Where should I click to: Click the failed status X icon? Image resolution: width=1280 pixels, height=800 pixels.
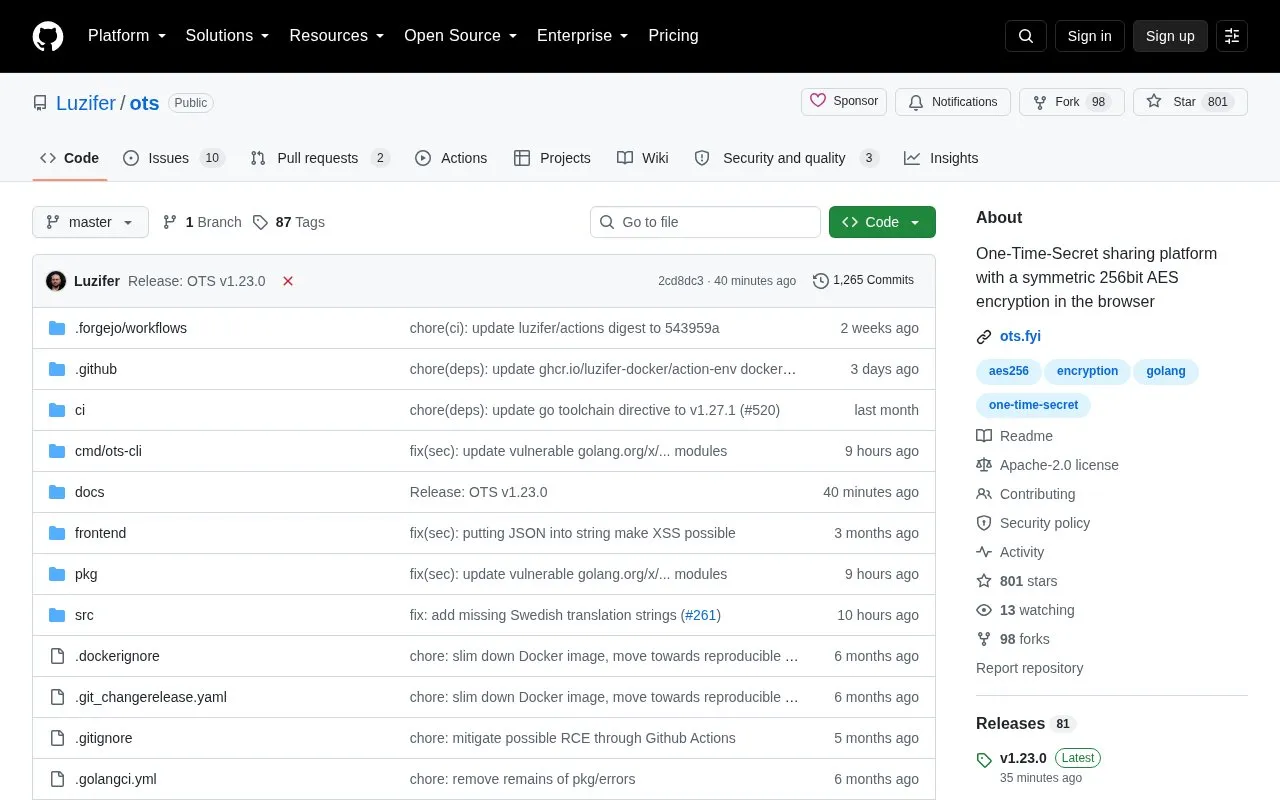pos(288,281)
